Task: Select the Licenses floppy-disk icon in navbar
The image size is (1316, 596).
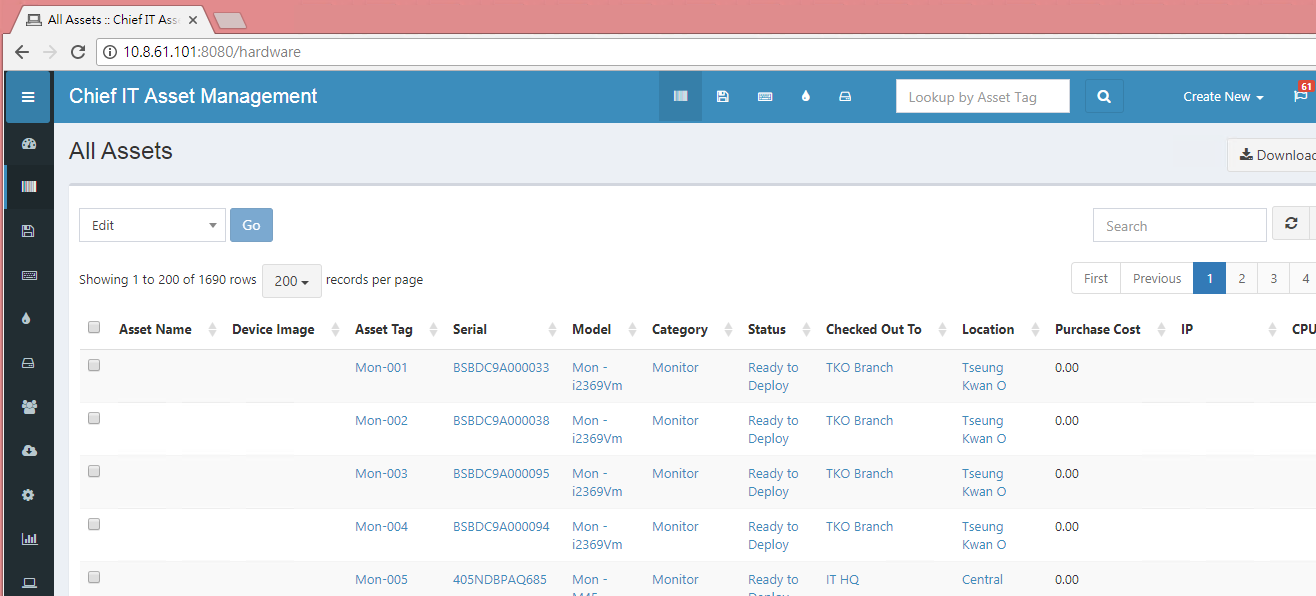Action: coord(723,96)
